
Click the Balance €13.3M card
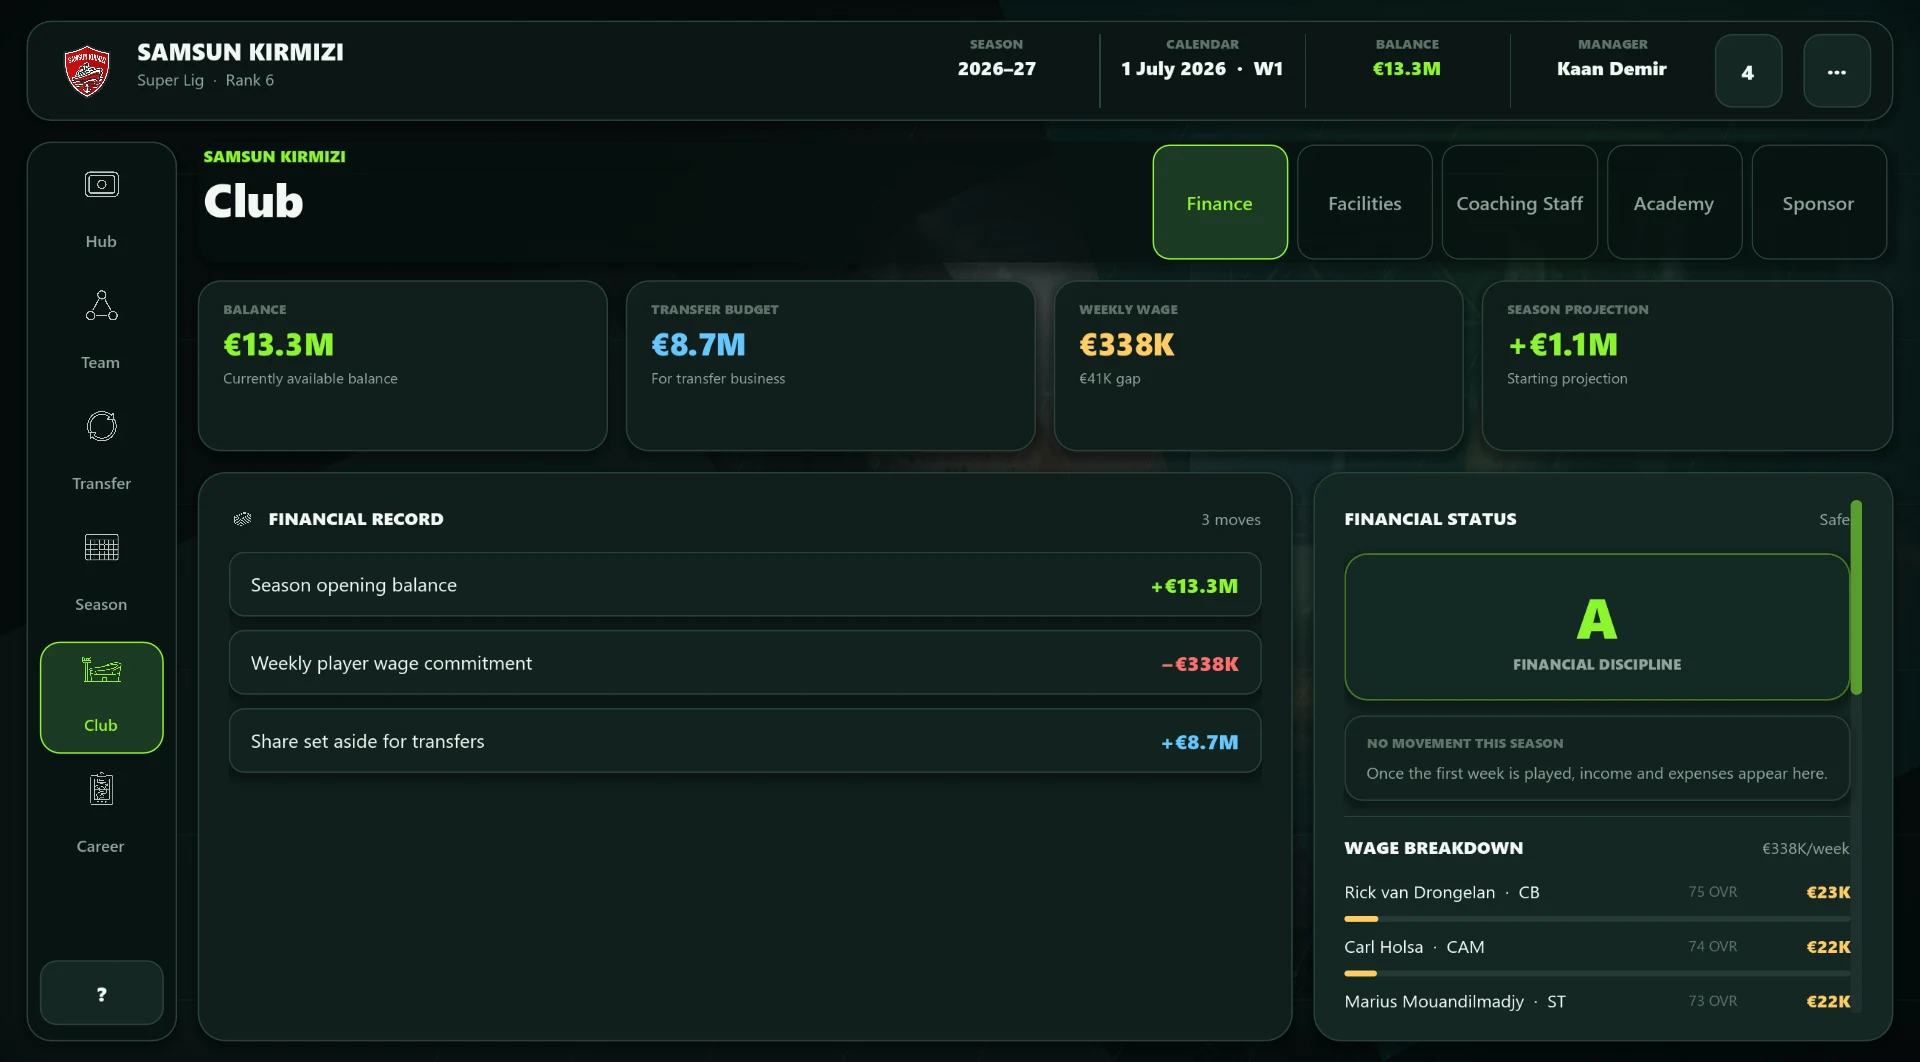(403, 365)
